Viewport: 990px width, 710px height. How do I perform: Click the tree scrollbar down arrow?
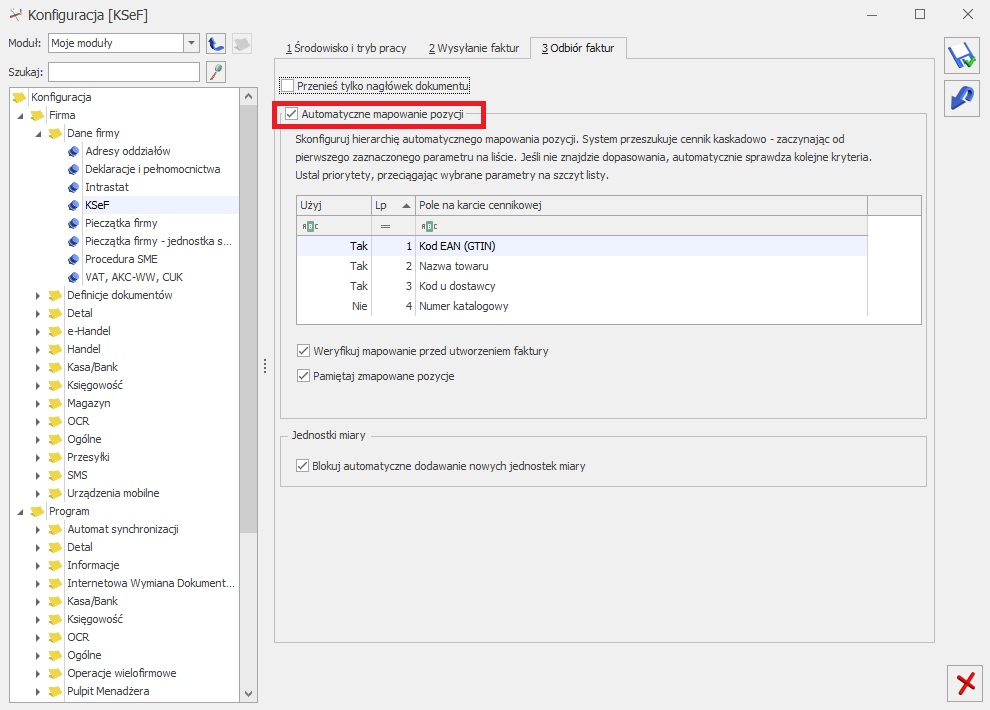tap(248, 694)
